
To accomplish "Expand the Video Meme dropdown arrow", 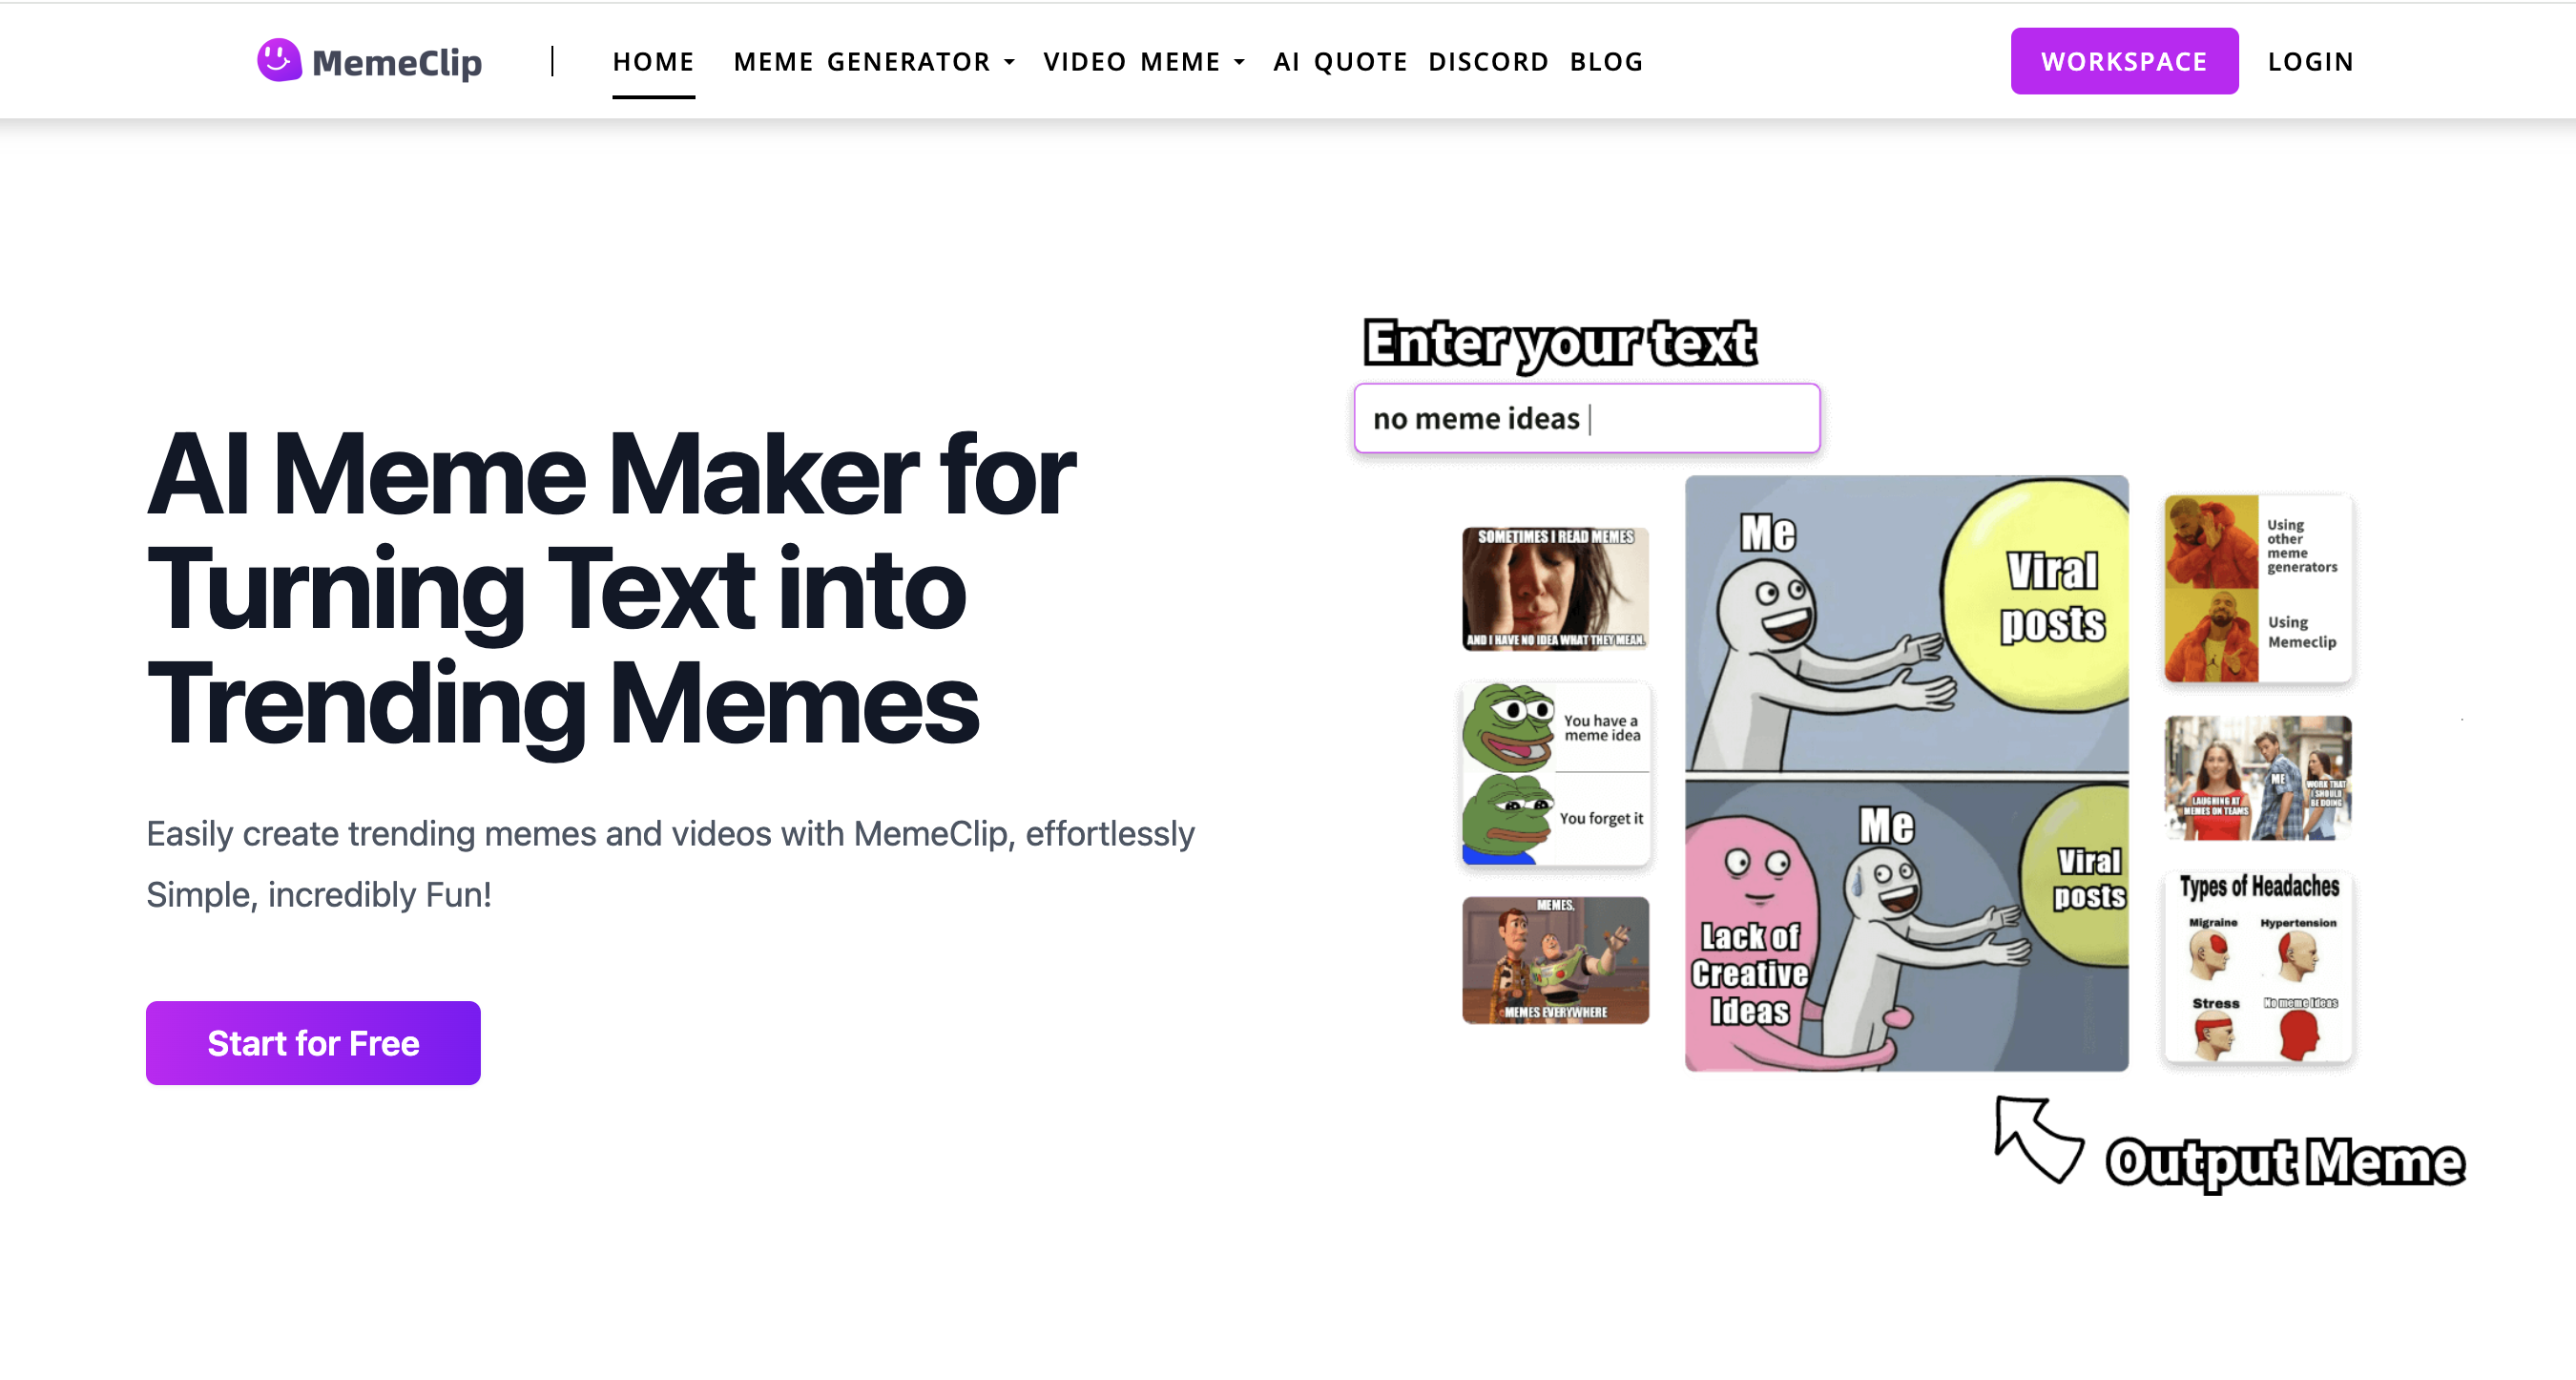I will point(1239,62).
